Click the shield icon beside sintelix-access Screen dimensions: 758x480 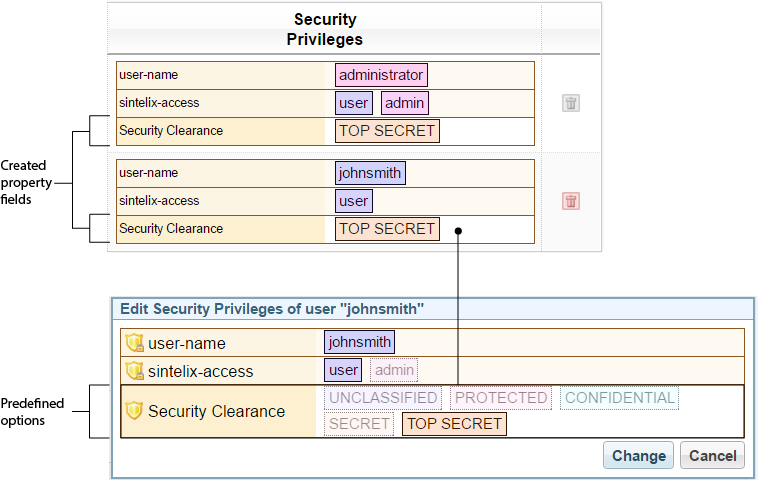point(135,371)
